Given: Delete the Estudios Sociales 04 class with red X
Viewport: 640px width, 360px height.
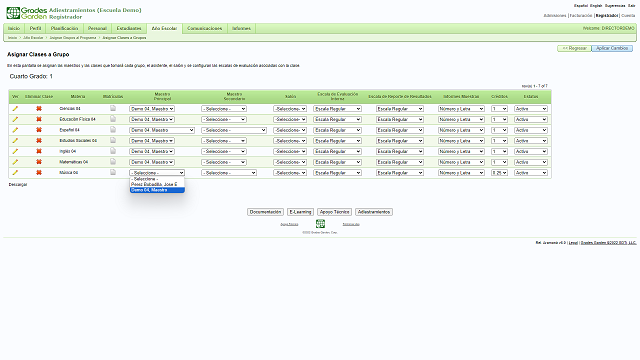Looking at the screenshot, I should tap(39, 140).
